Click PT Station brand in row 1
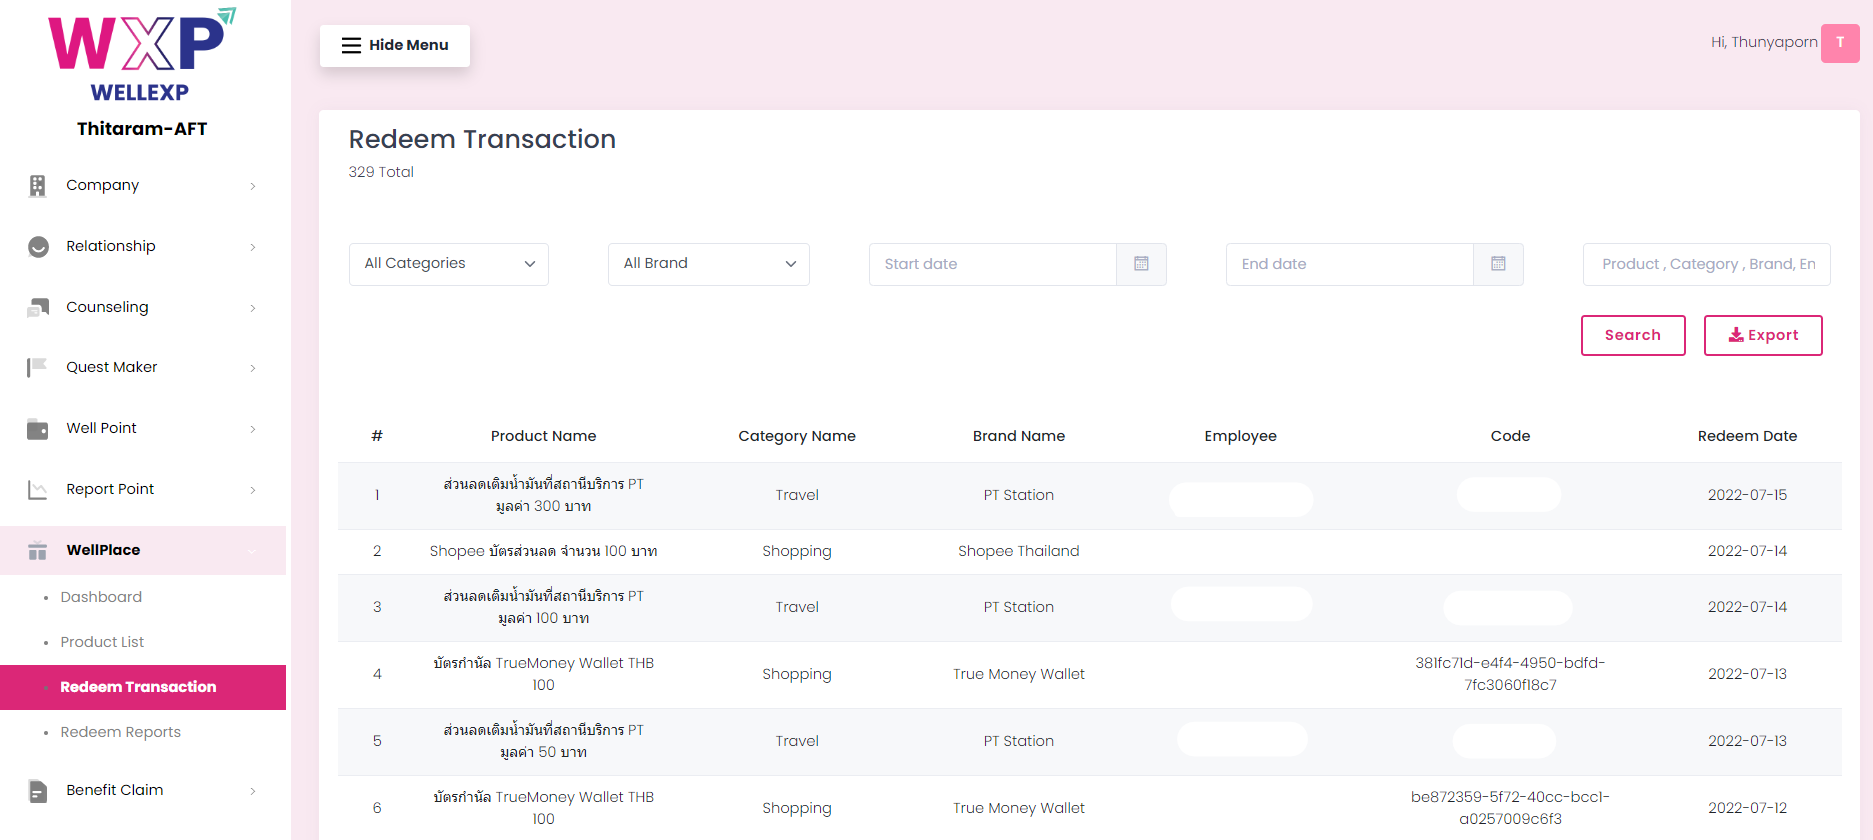 tap(1019, 495)
